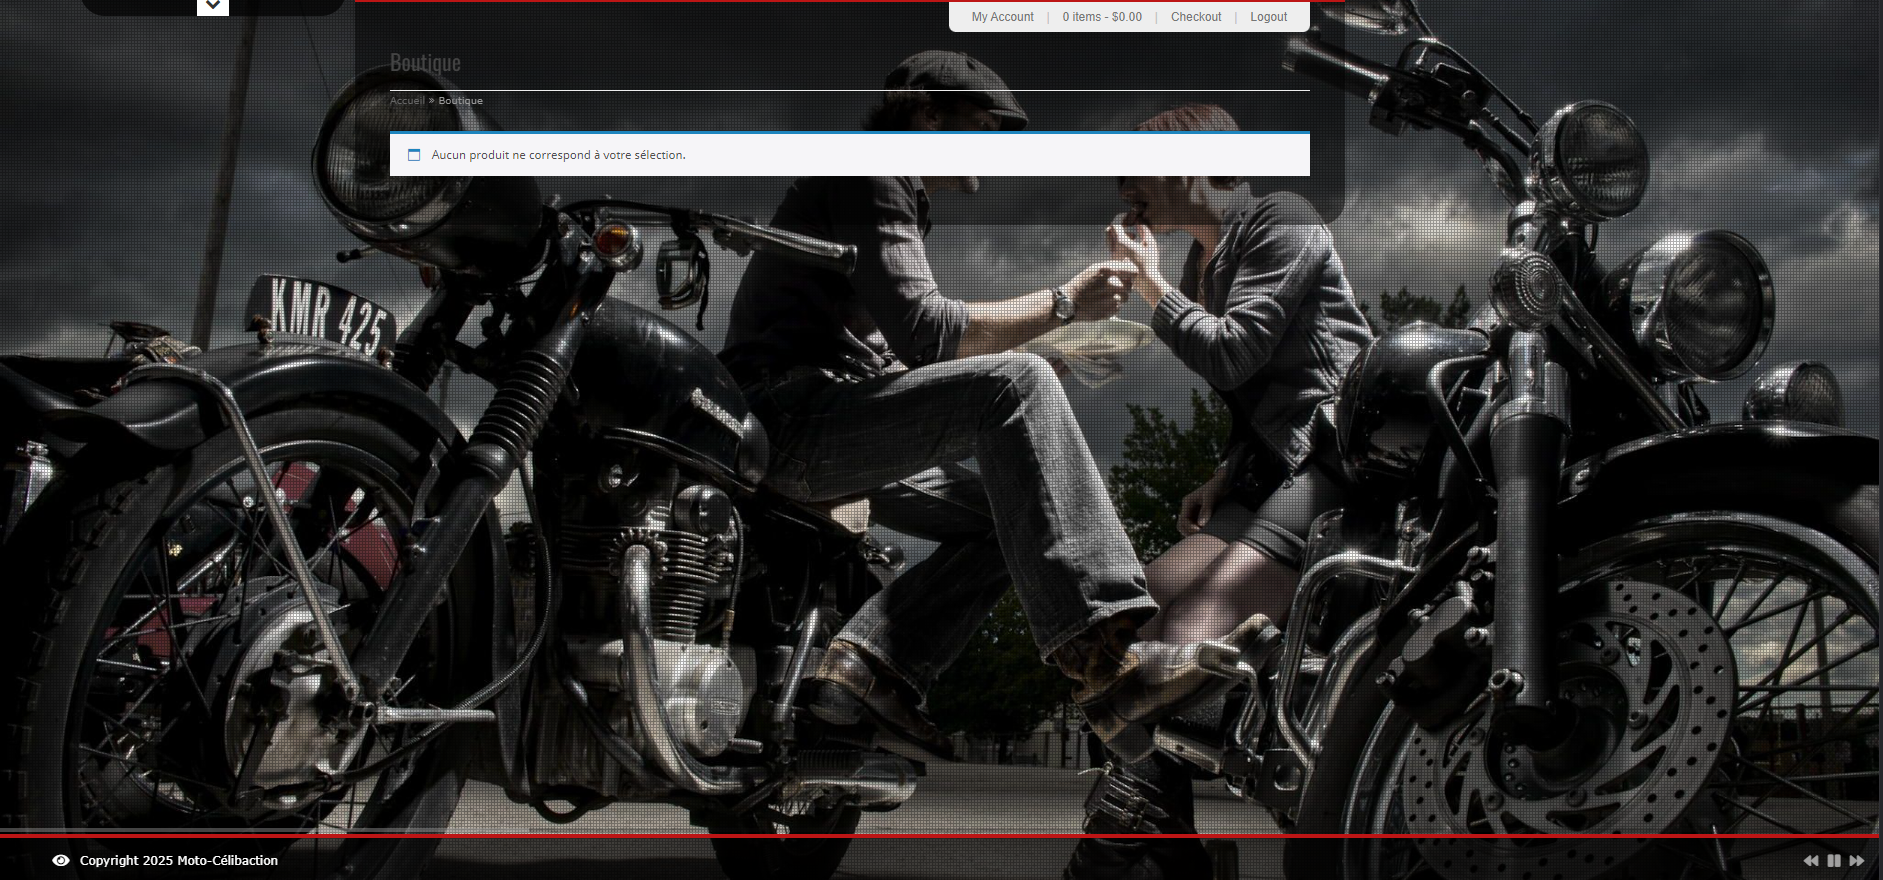Click the Logout link
1883x880 pixels.
coord(1268,17)
